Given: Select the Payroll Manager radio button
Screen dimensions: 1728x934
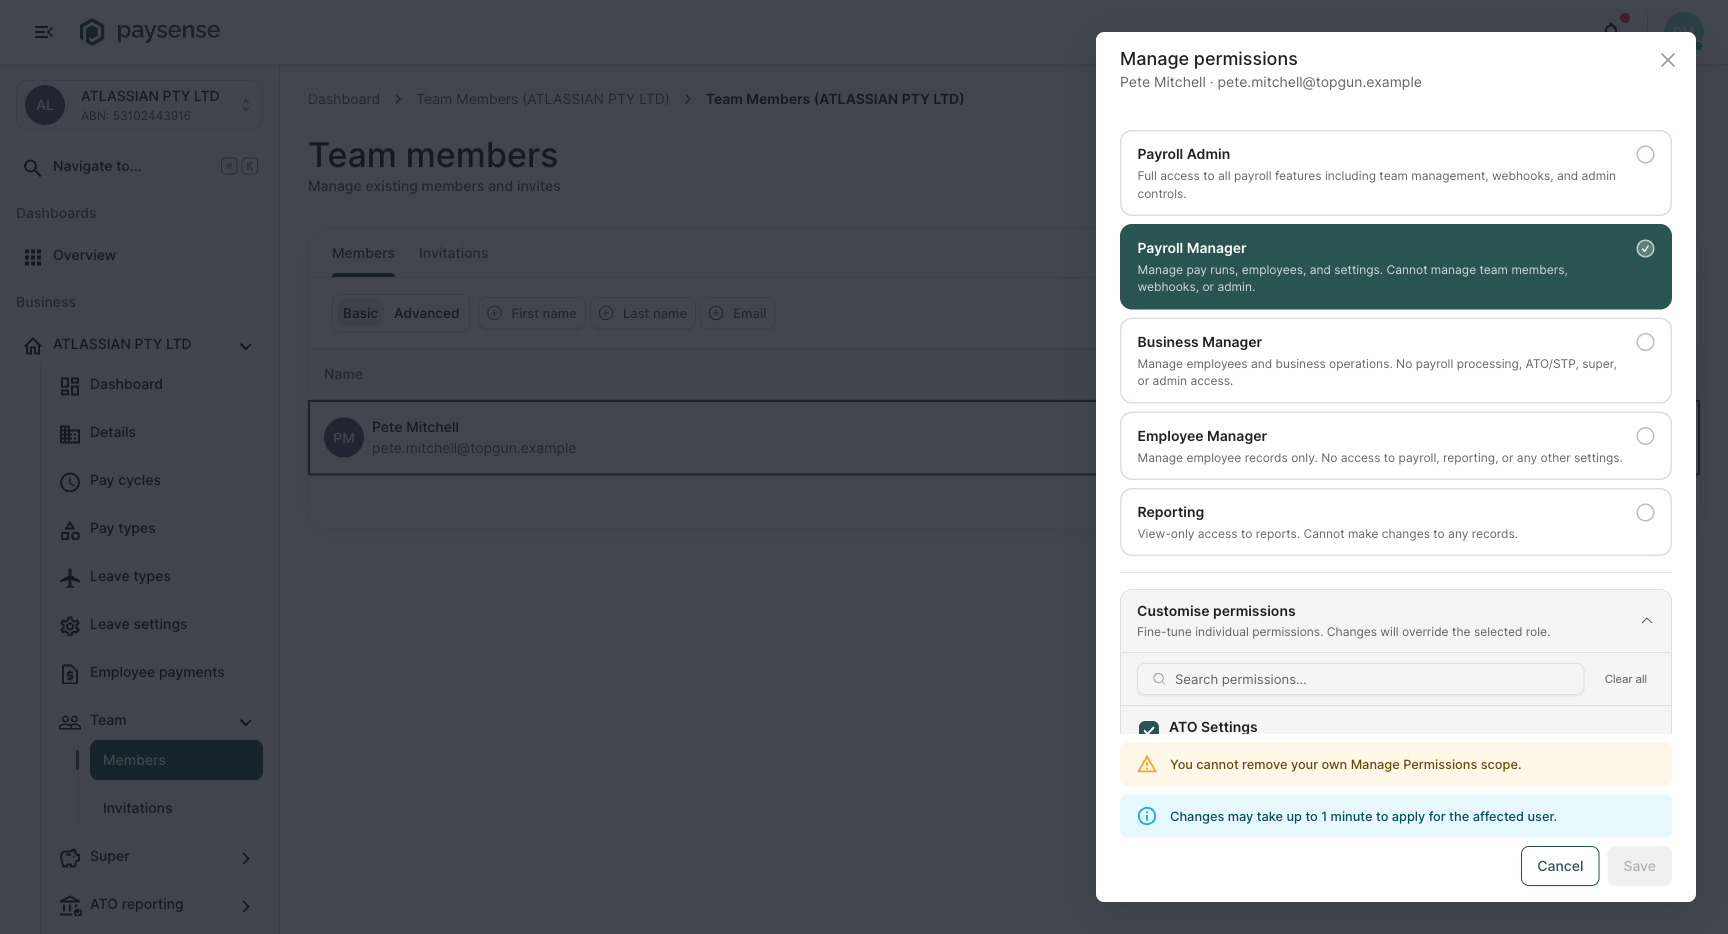Looking at the screenshot, I should point(1645,249).
